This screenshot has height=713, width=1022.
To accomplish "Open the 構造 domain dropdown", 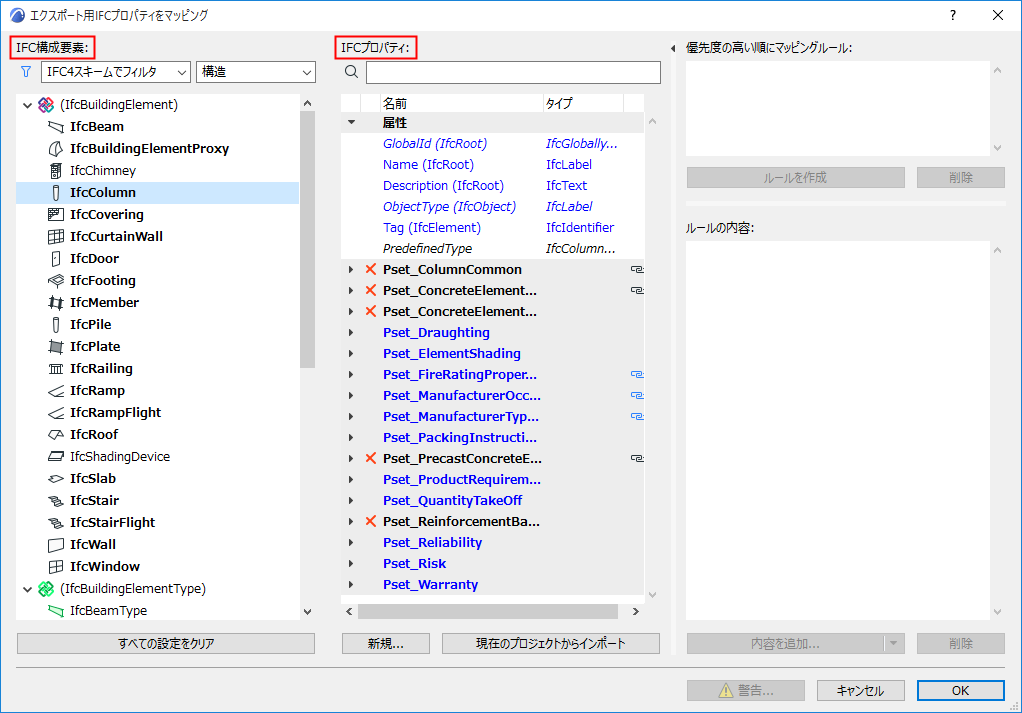I will tap(256, 72).
